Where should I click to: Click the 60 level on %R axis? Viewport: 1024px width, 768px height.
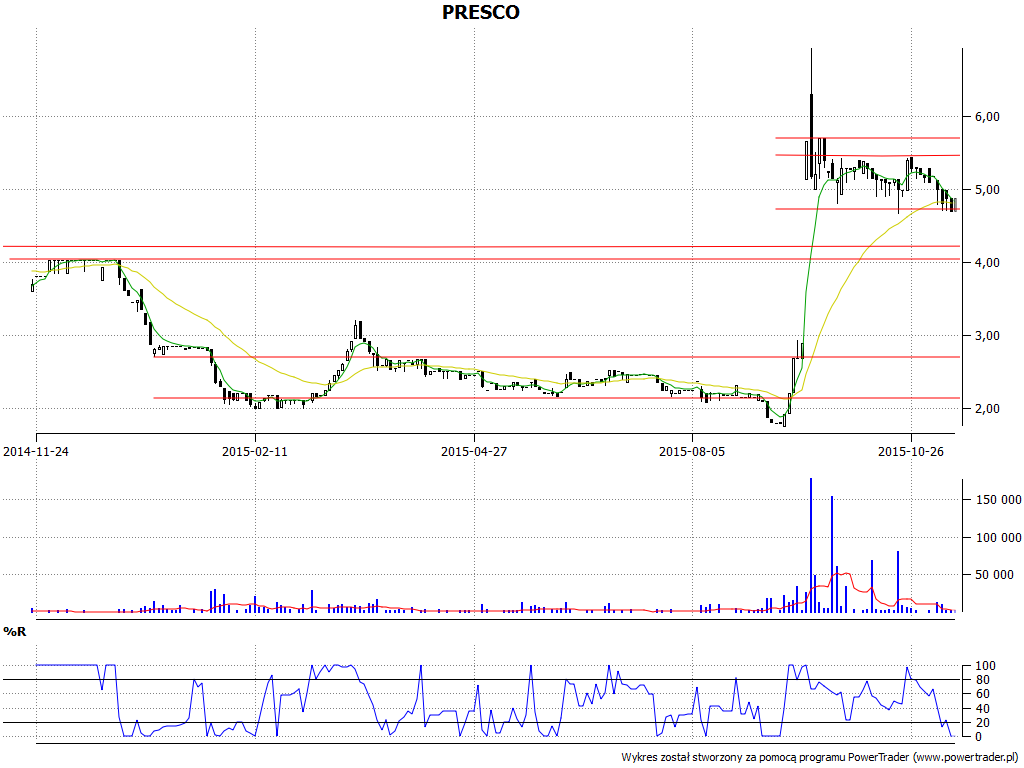pyautogui.click(x=982, y=694)
